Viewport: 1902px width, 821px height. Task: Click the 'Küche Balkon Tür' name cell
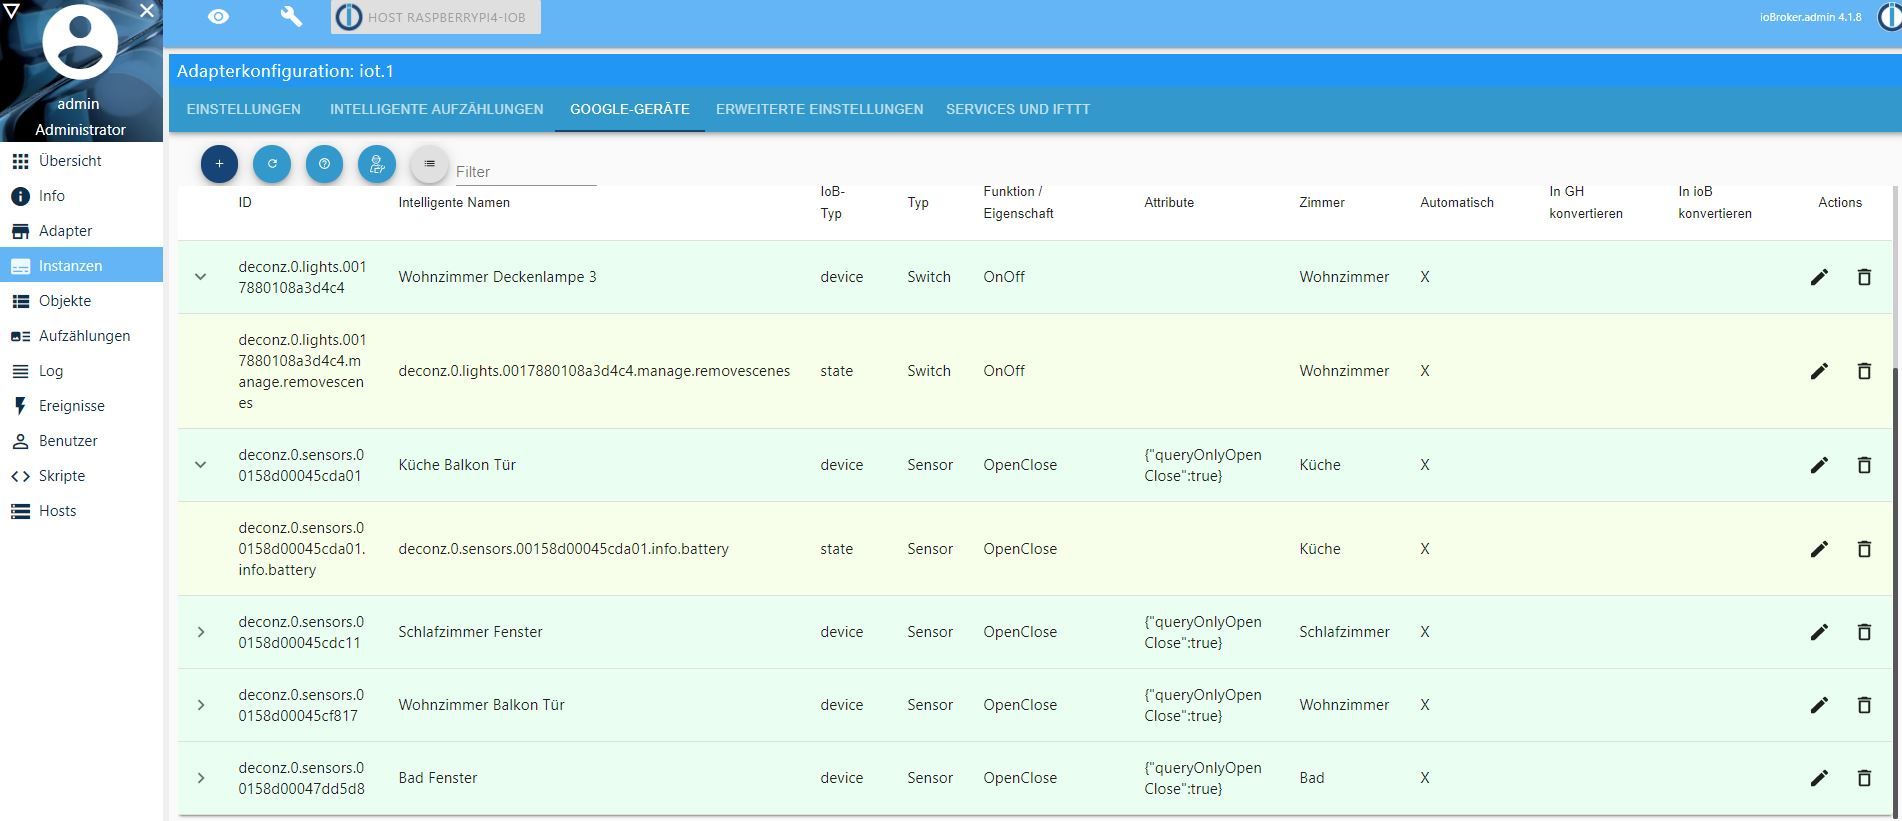point(457,465)
